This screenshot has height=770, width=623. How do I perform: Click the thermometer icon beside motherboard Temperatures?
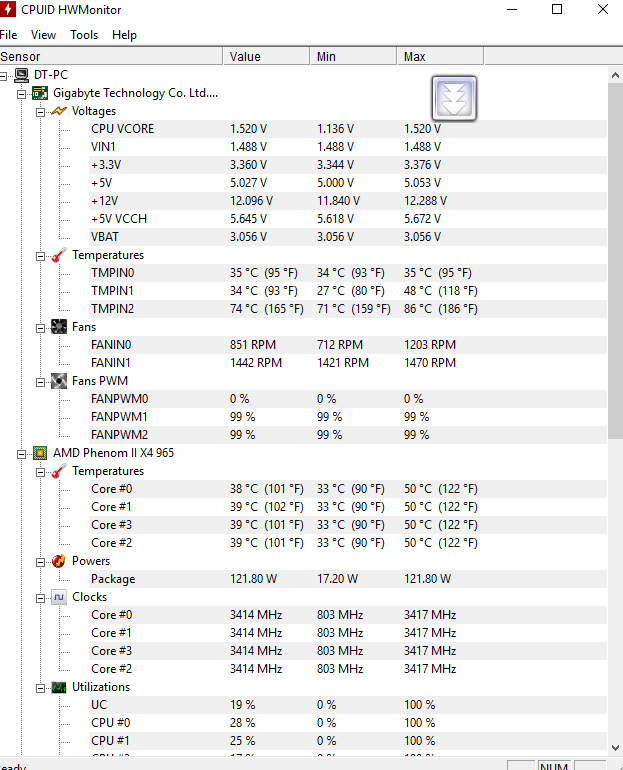click(x=59, y=255)
